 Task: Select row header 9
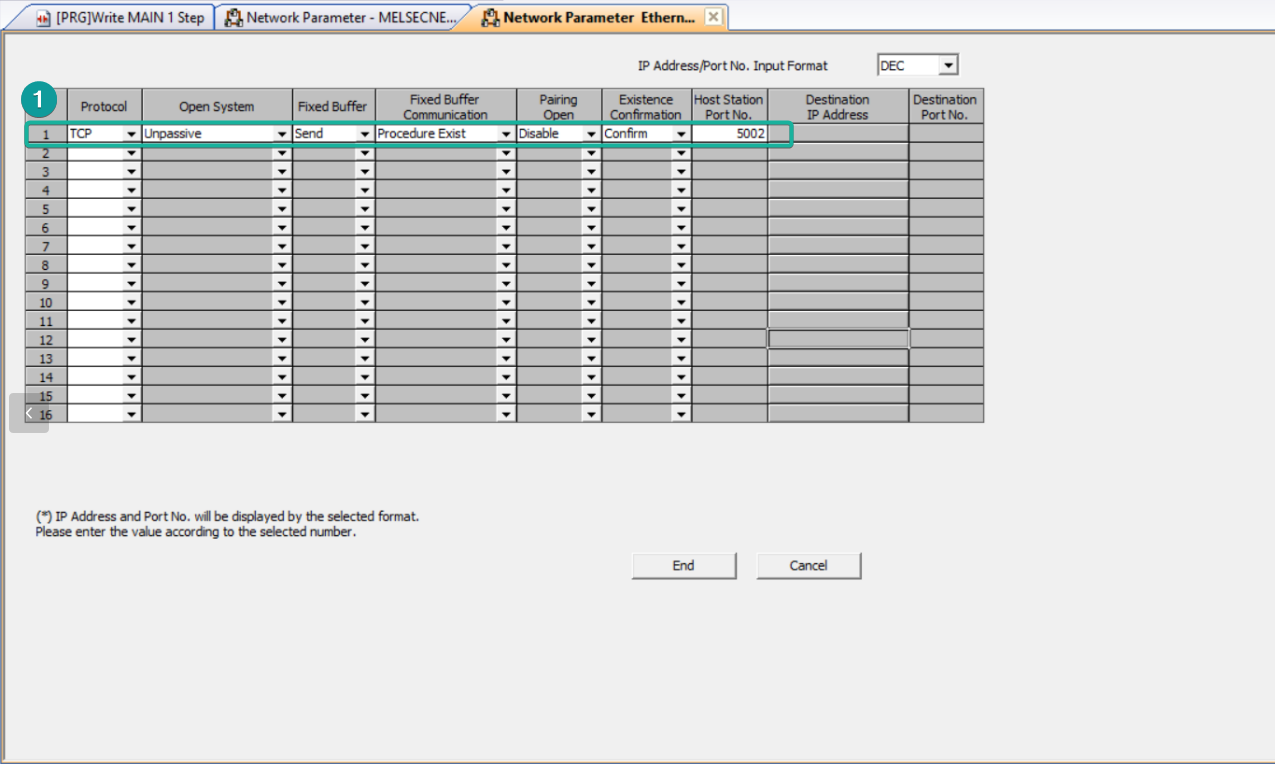tap(46, 284)
